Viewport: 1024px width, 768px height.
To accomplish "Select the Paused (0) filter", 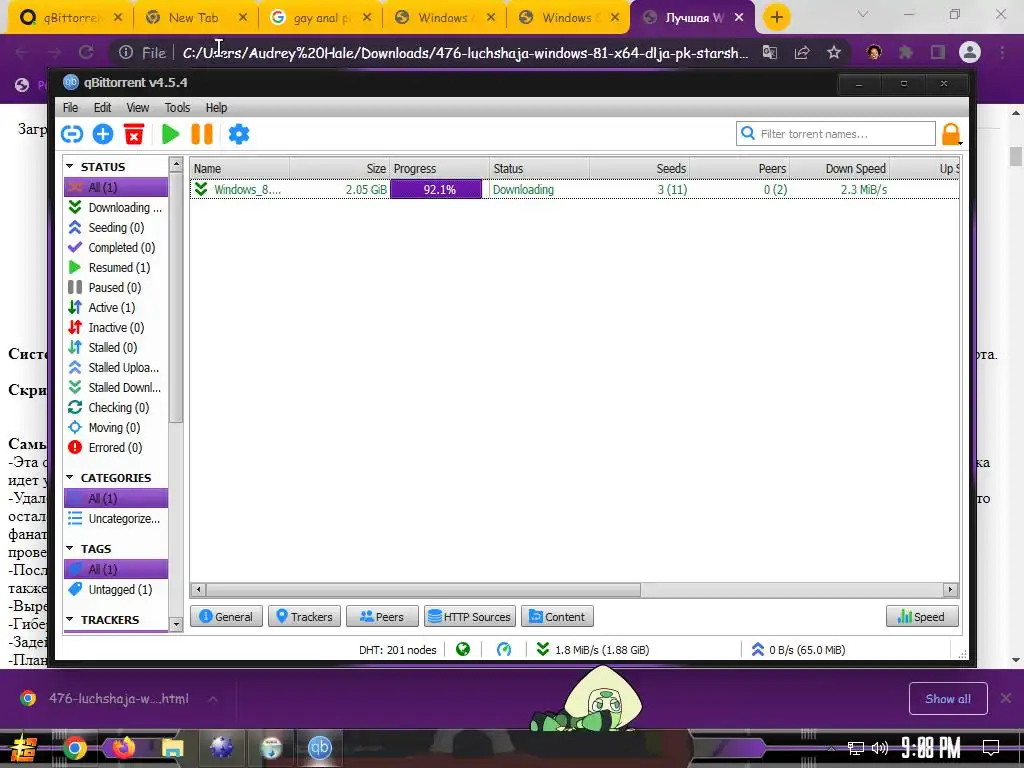I will 116,287.
